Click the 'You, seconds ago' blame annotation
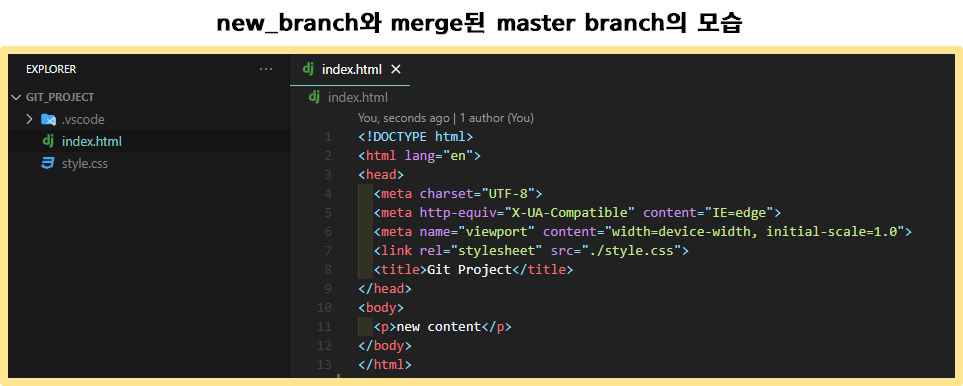The image size is (963, 386). pyautogui.click(x=404, y=118)
